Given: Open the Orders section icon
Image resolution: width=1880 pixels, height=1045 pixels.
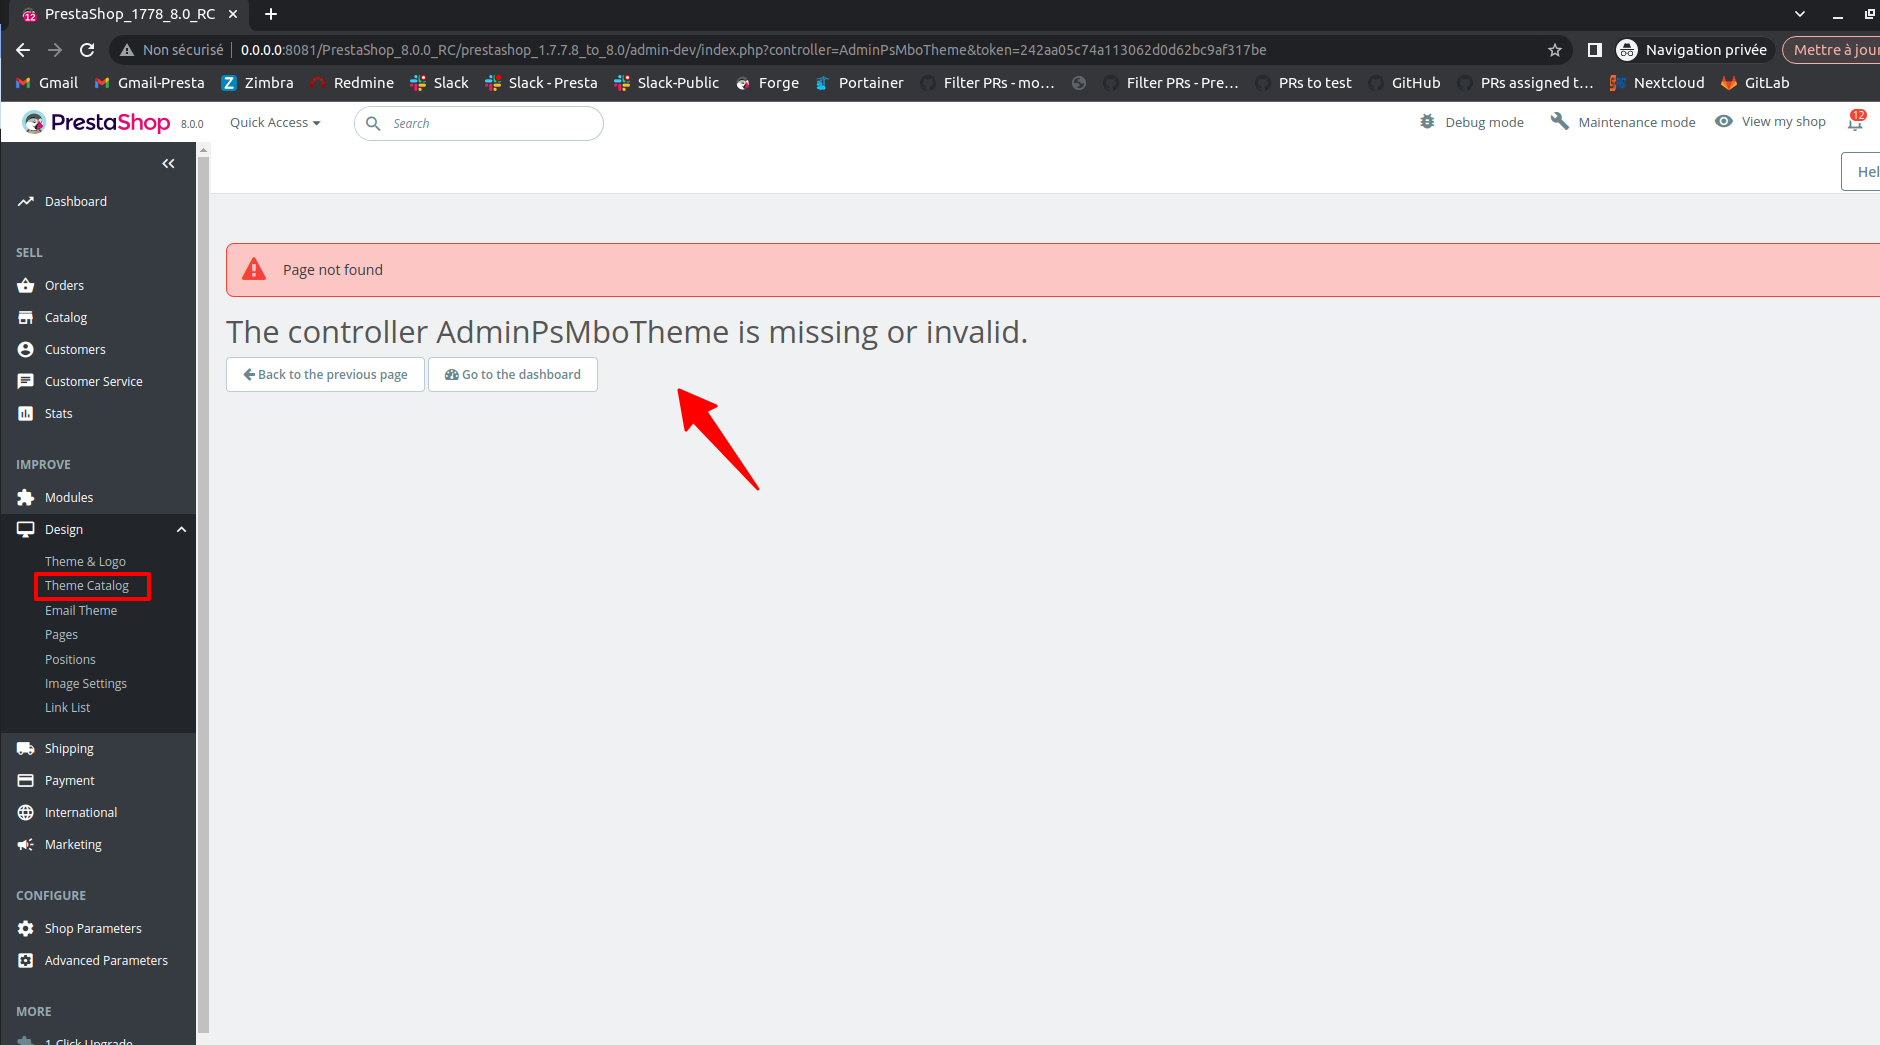Looking at the screenshot, I should click(x=25, y=285).
